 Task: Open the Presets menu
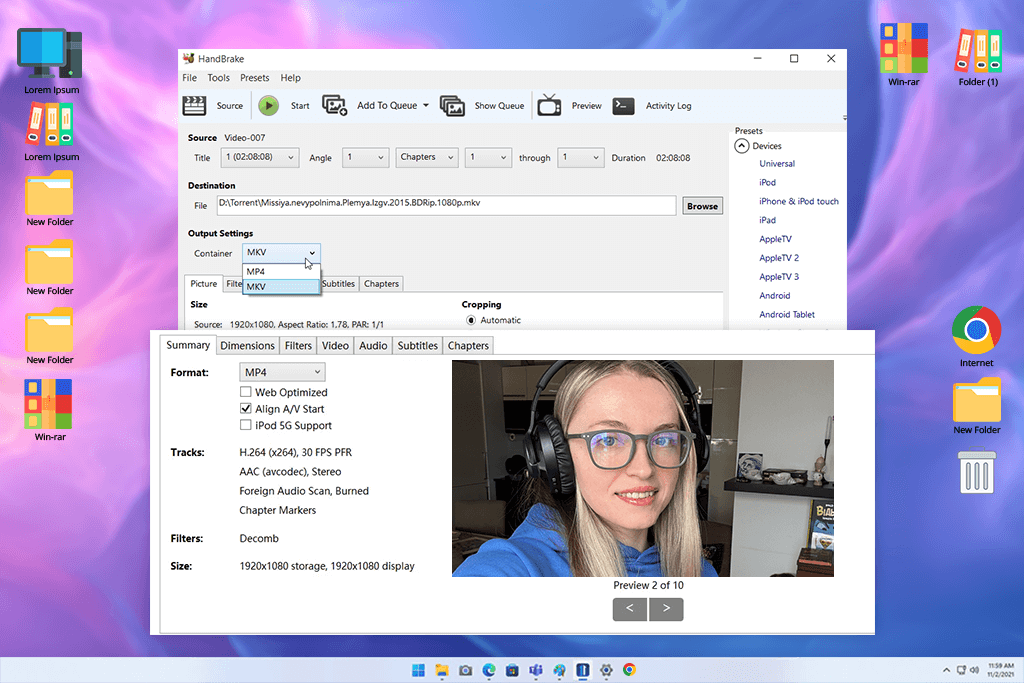click(x=254, y=78)
